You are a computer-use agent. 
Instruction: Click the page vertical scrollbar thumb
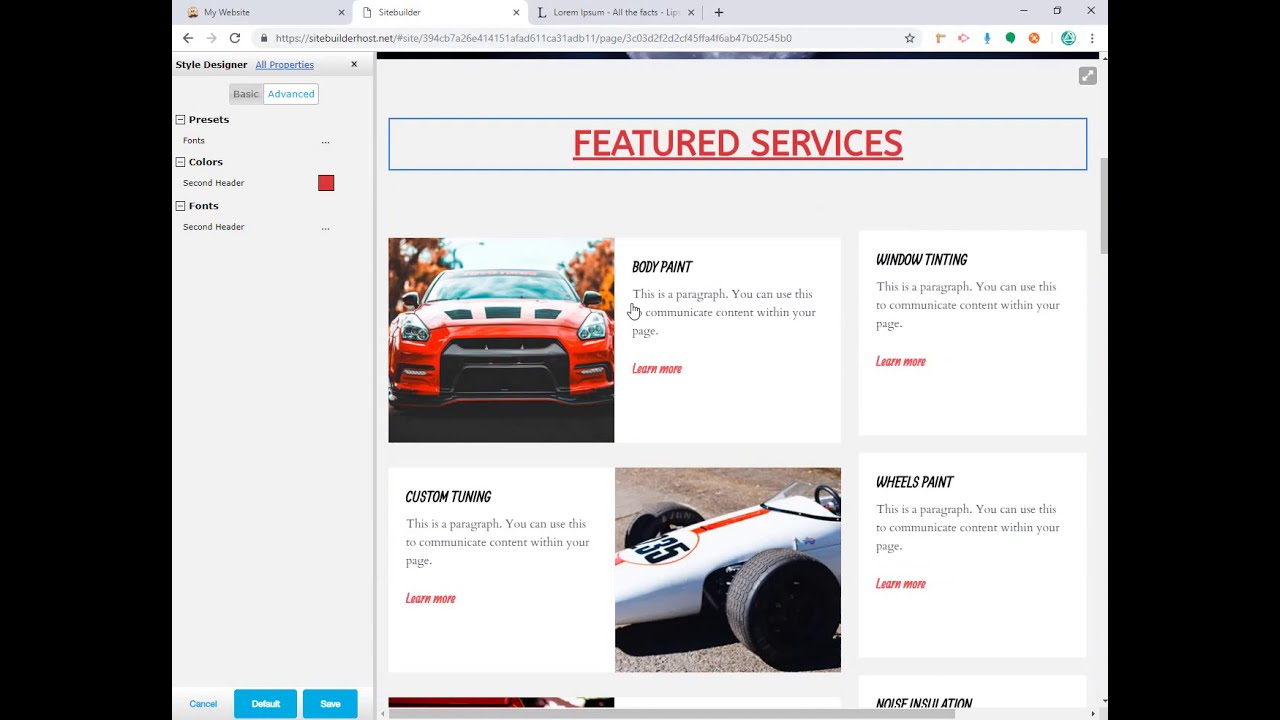click(1104, 205)
